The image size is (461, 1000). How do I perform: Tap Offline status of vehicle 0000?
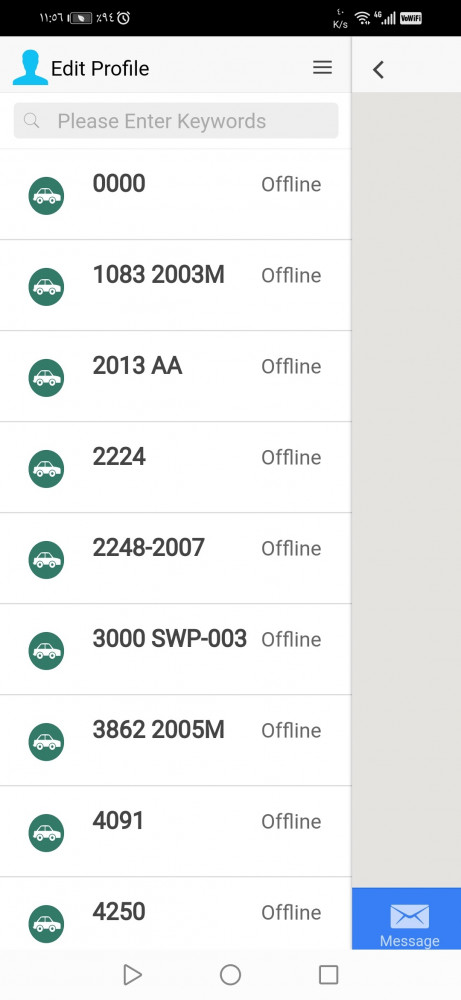[x=291, y=184]
